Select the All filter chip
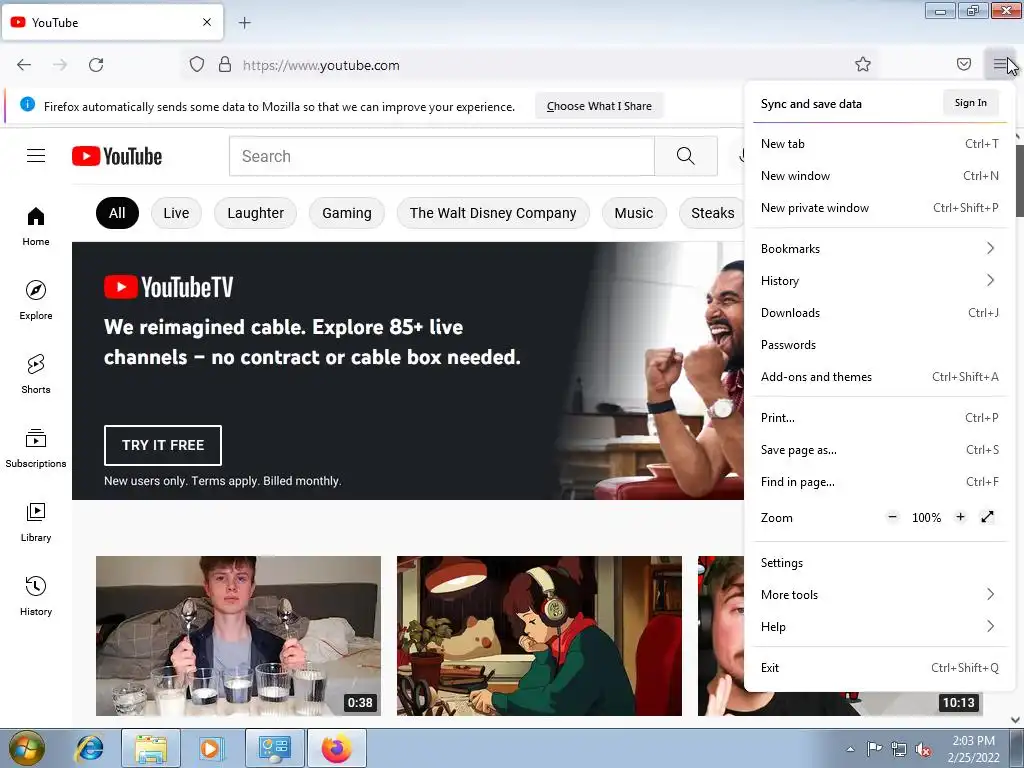Viewport: 1024px width, 768px height. [117, 213]
